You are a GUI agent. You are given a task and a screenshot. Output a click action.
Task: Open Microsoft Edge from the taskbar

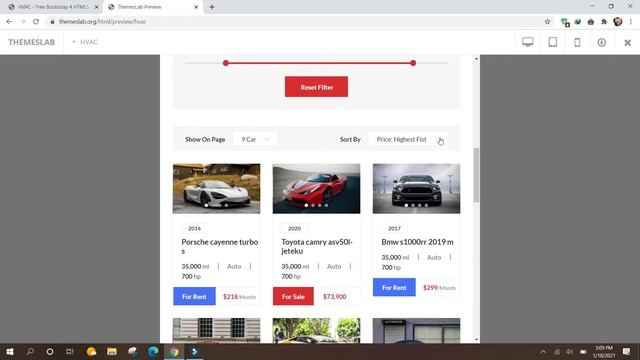[153, 351]
